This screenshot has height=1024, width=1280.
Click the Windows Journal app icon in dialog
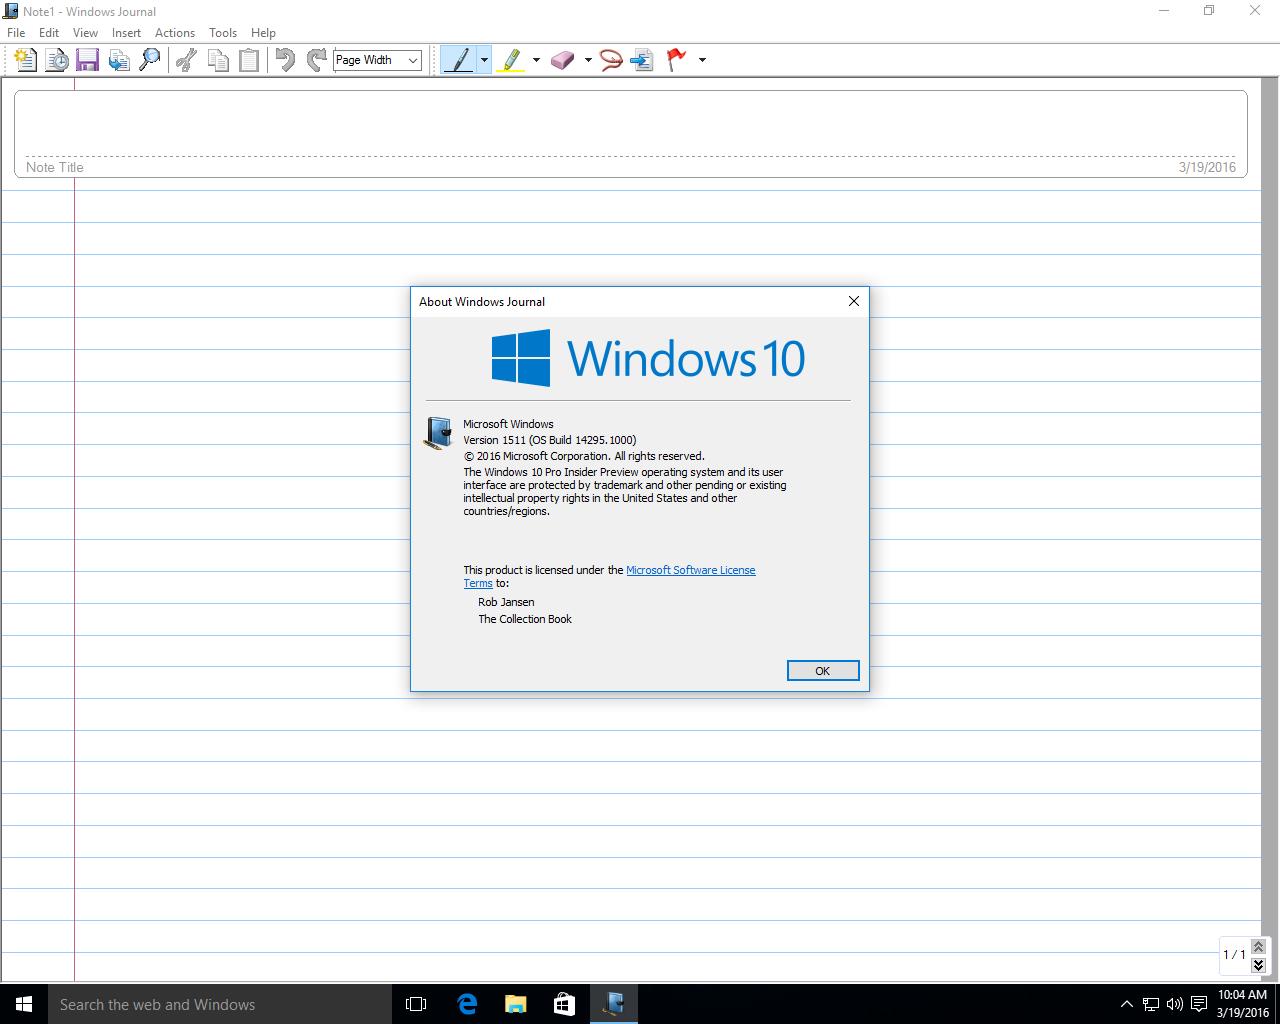tap(438, 433)
